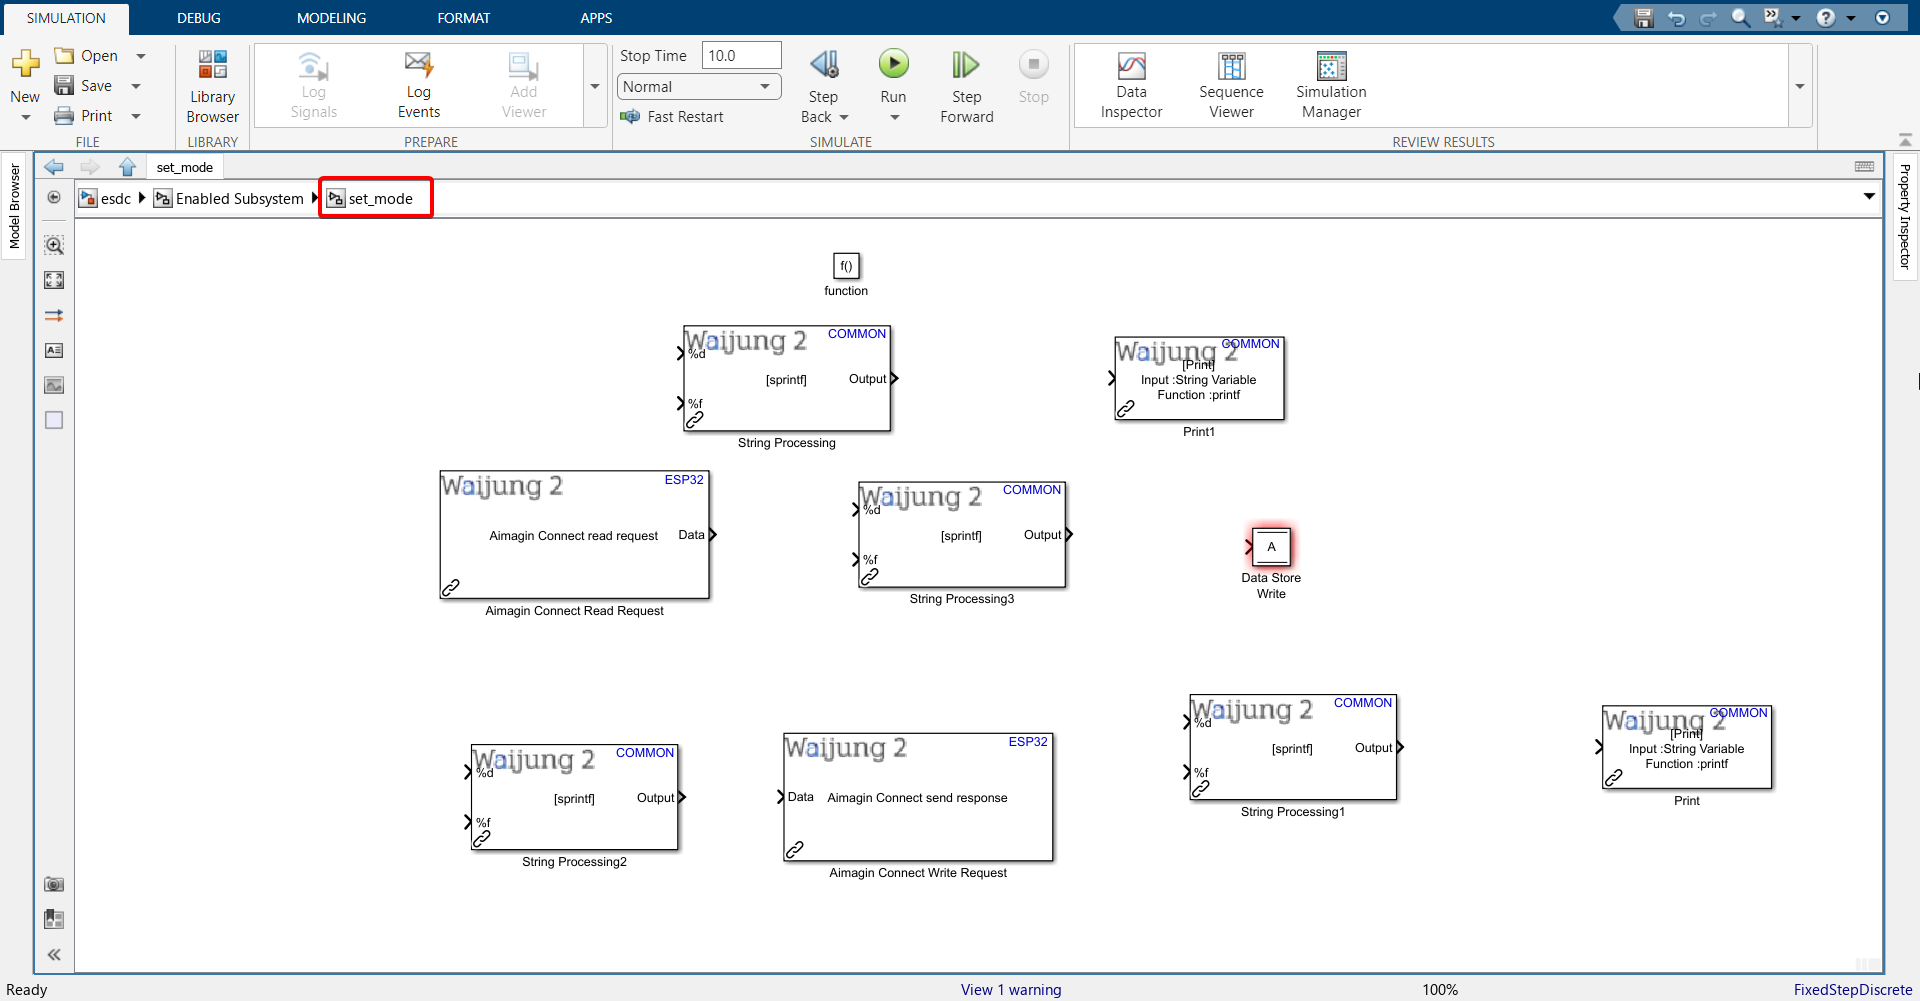Screen dimensions: 1920x1001
Task: Select the String Processing3 block
Action: tap(962, 535)
